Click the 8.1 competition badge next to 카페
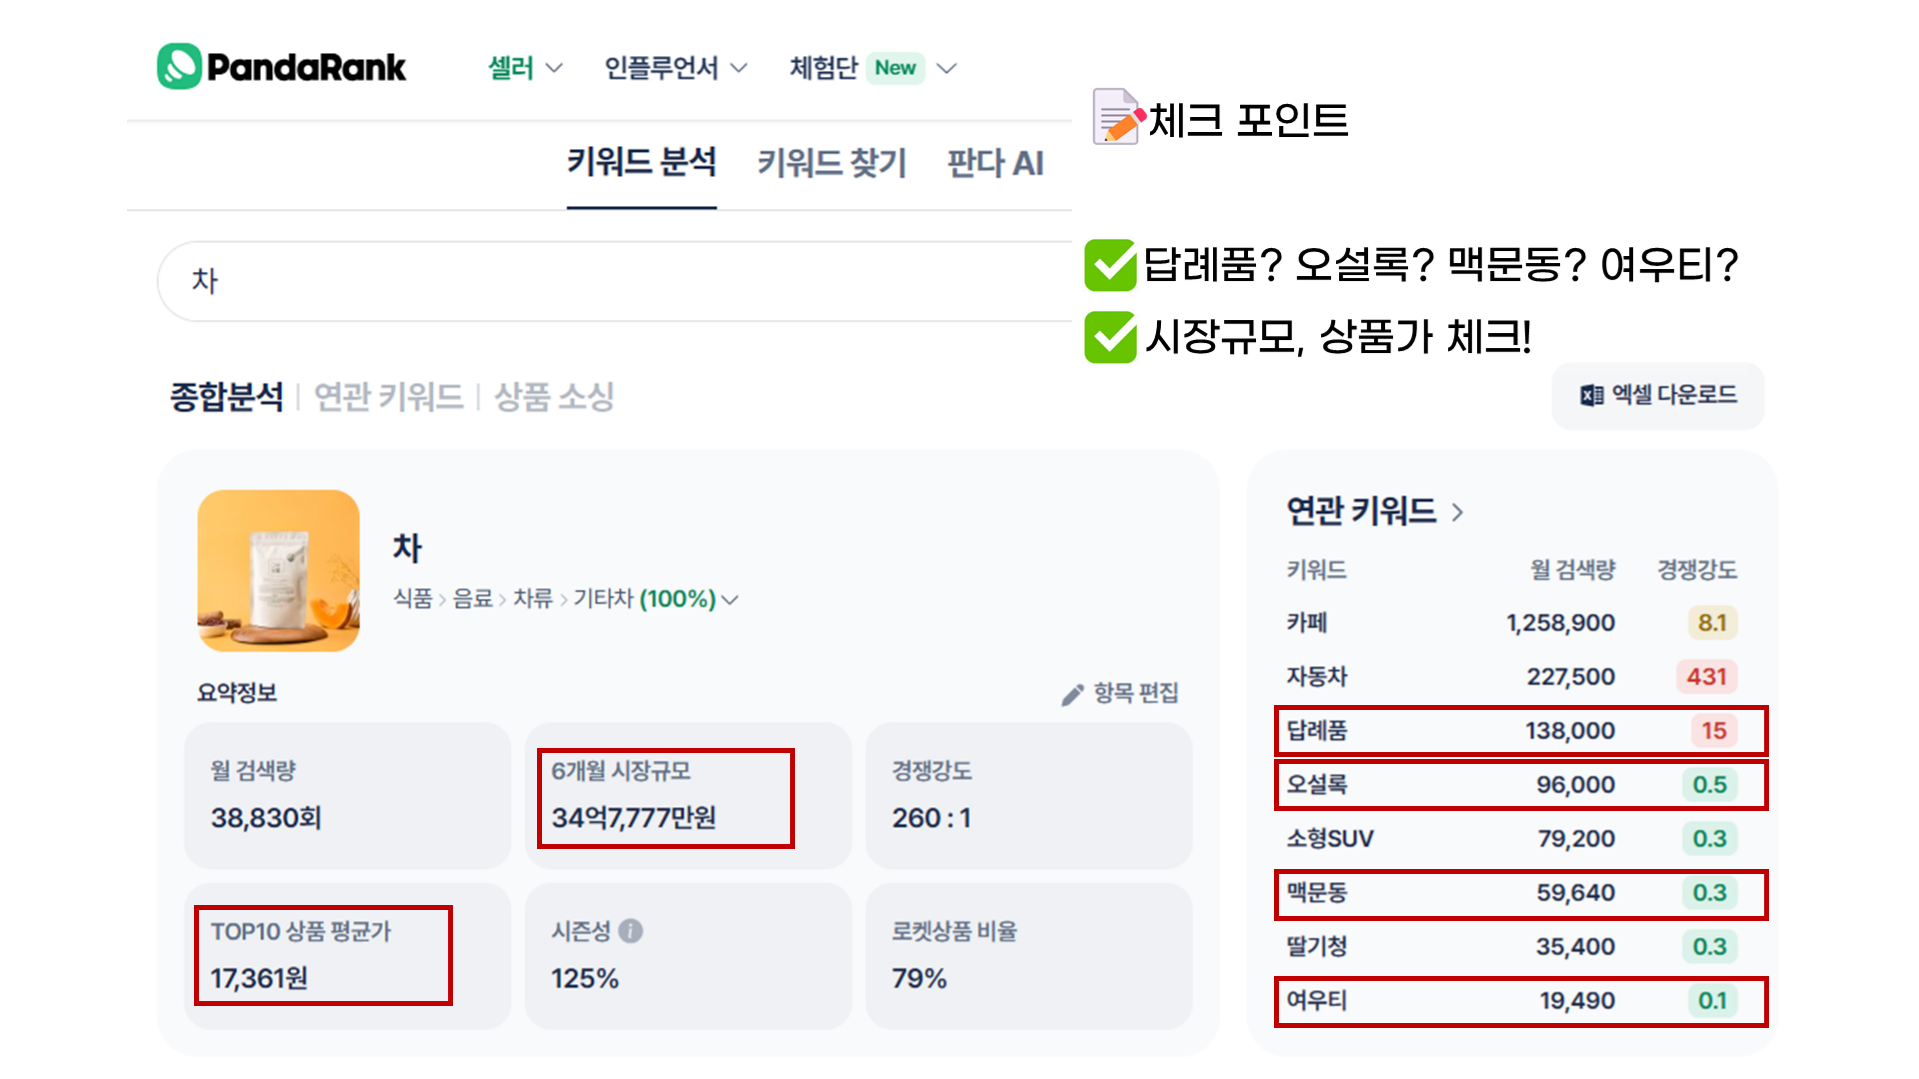1919x1079 pixels. point(1714,622)
